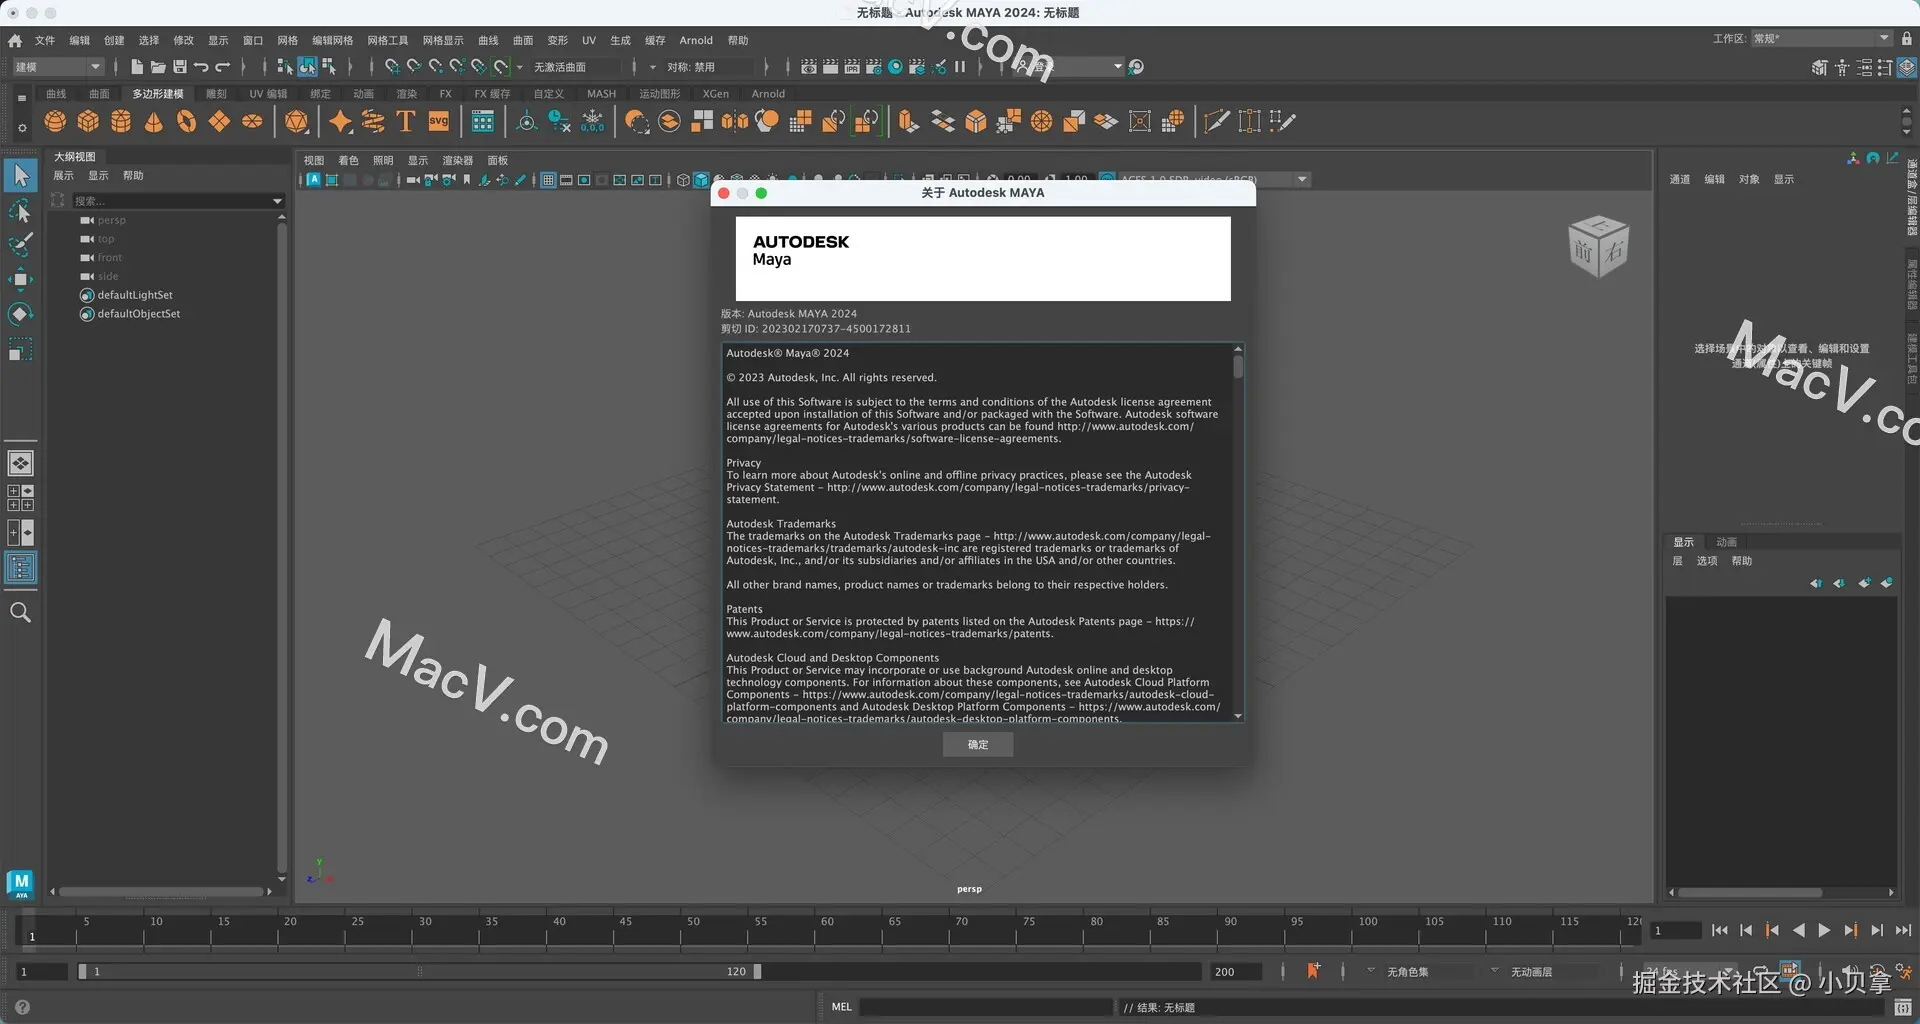Click the home icon in the menu bar
Screen dimensions: 1920x1024
click(x=15, y=41)
